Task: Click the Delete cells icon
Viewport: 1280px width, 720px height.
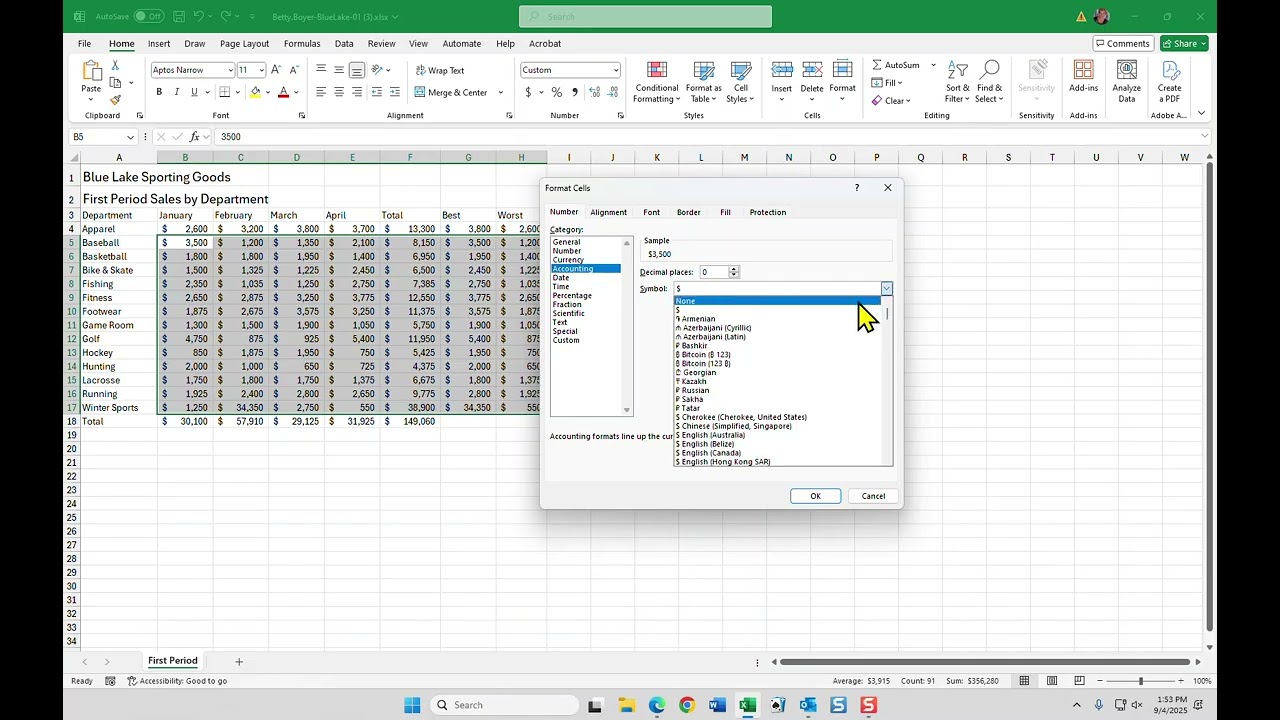Action: pos(812,70)
